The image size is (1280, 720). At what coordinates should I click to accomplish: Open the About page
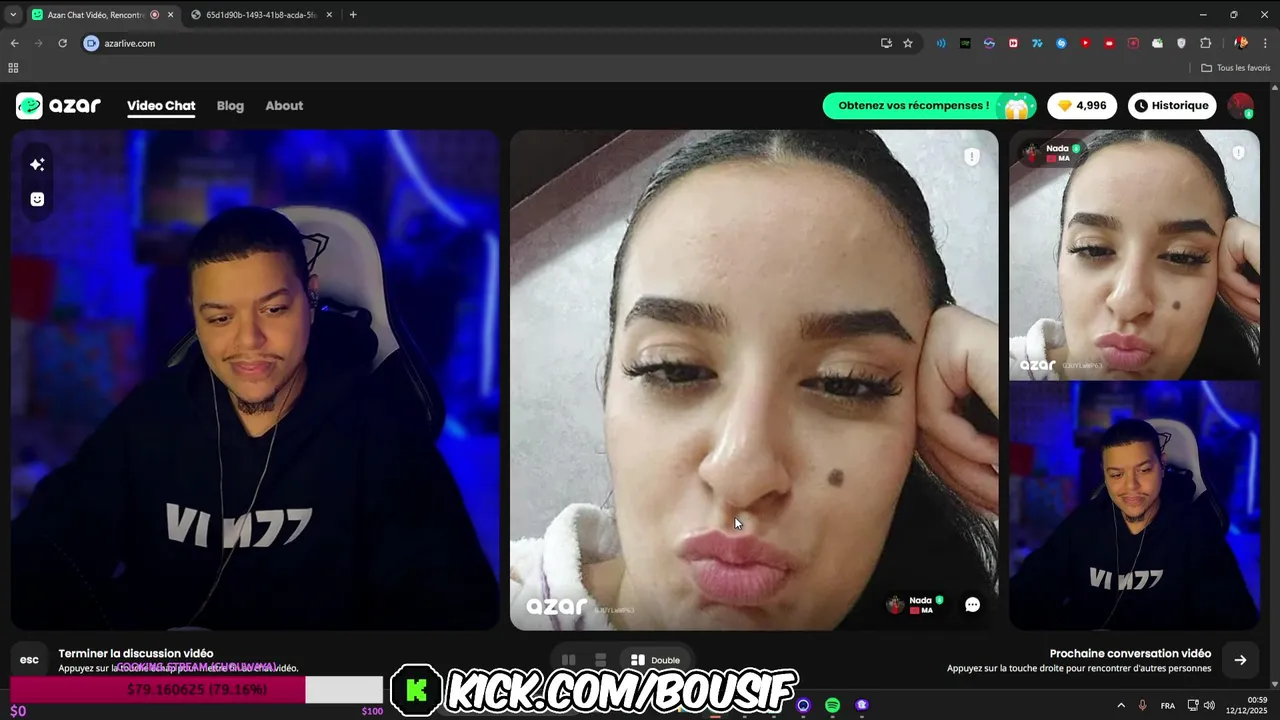coord(284,106)
